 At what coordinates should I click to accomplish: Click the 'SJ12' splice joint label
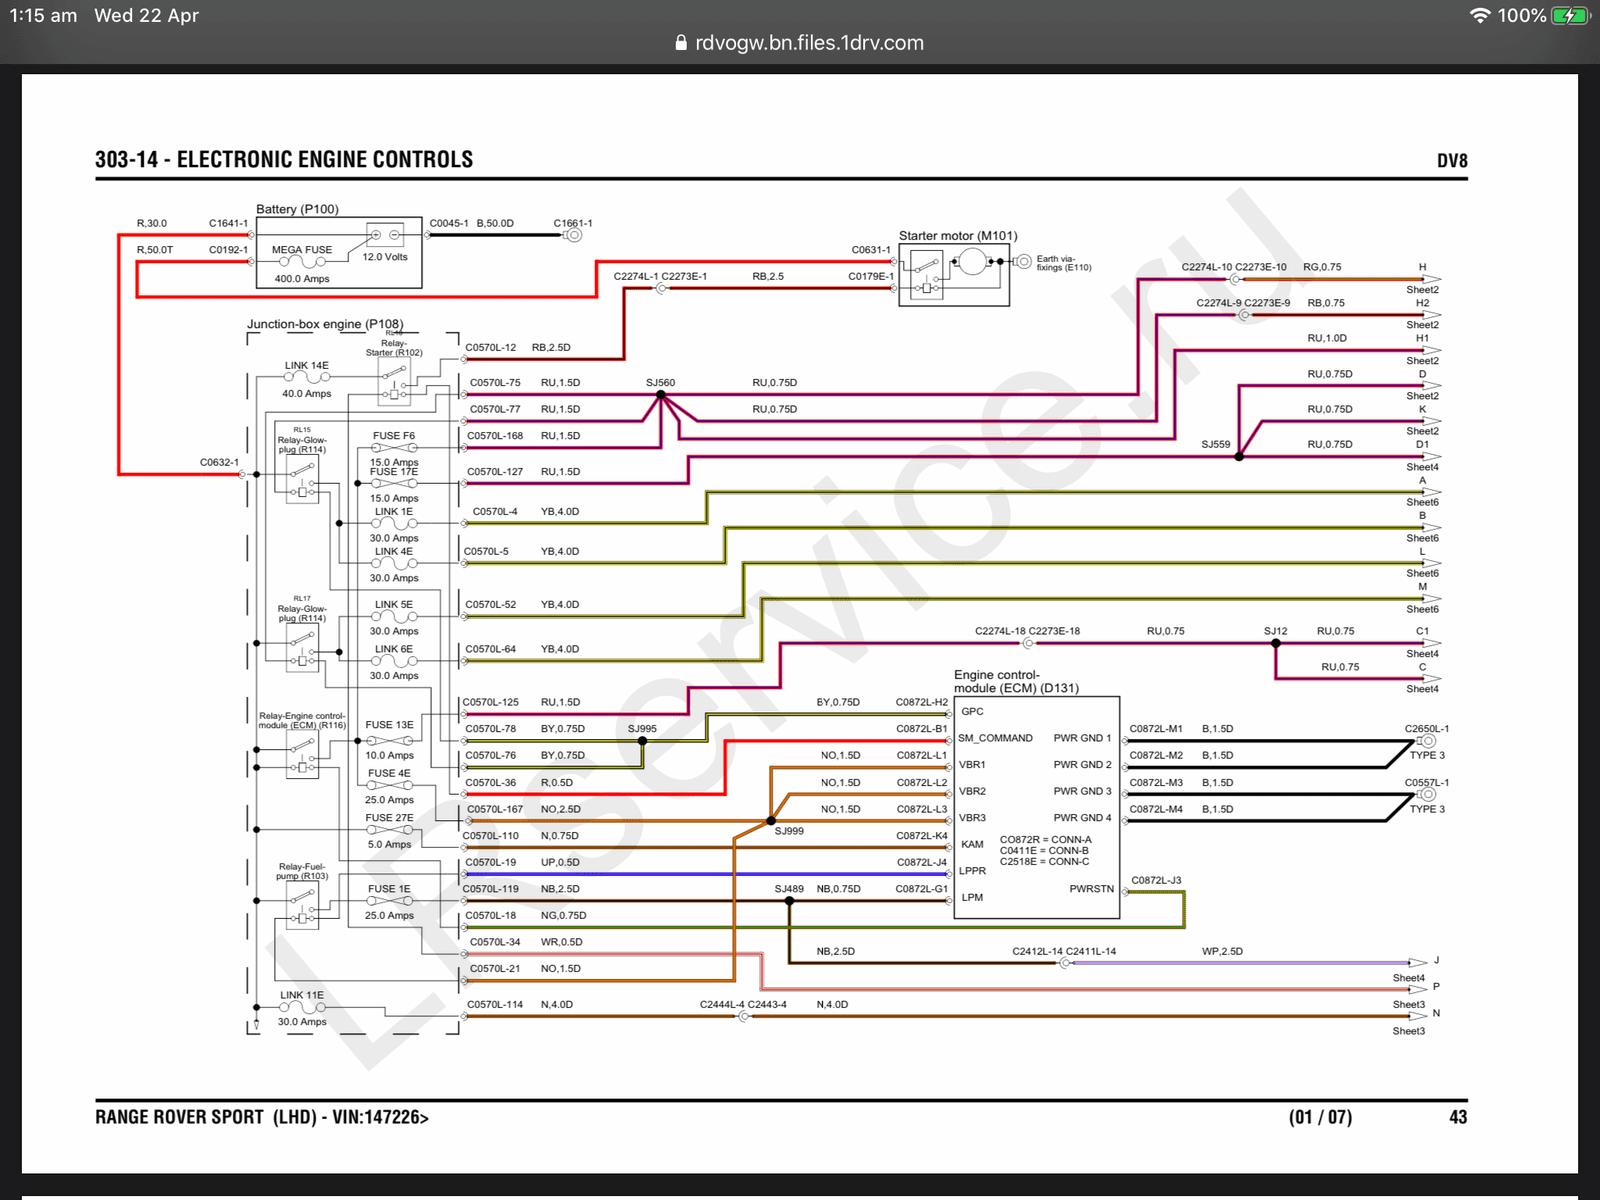click(x=1275, y=632)
